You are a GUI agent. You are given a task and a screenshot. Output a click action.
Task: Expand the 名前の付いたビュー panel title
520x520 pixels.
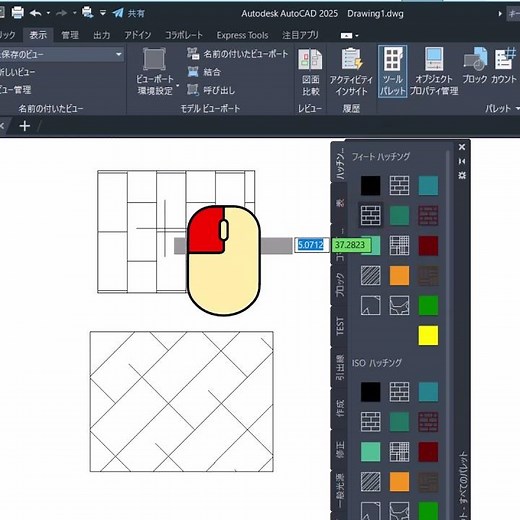pyautogui.click(x=51, y=108)
